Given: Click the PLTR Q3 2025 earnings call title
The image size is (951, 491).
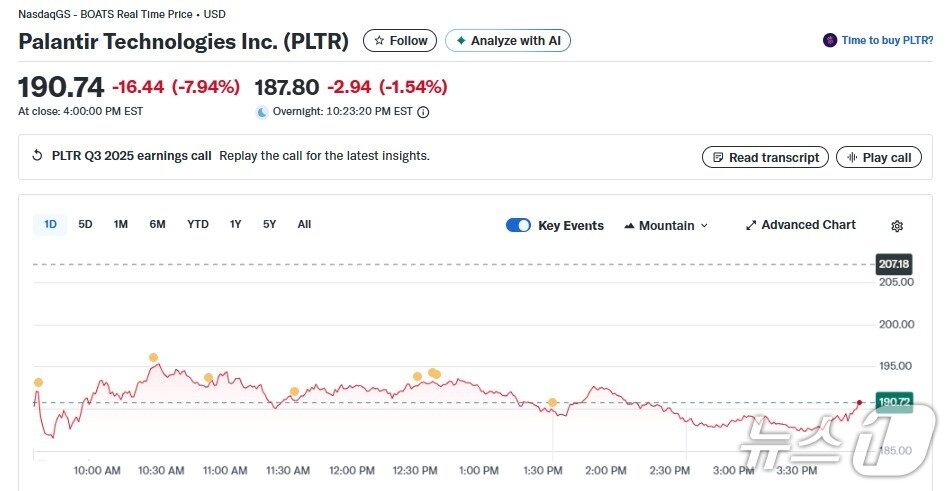Looking at the screenshot, I should pos(131,156).
